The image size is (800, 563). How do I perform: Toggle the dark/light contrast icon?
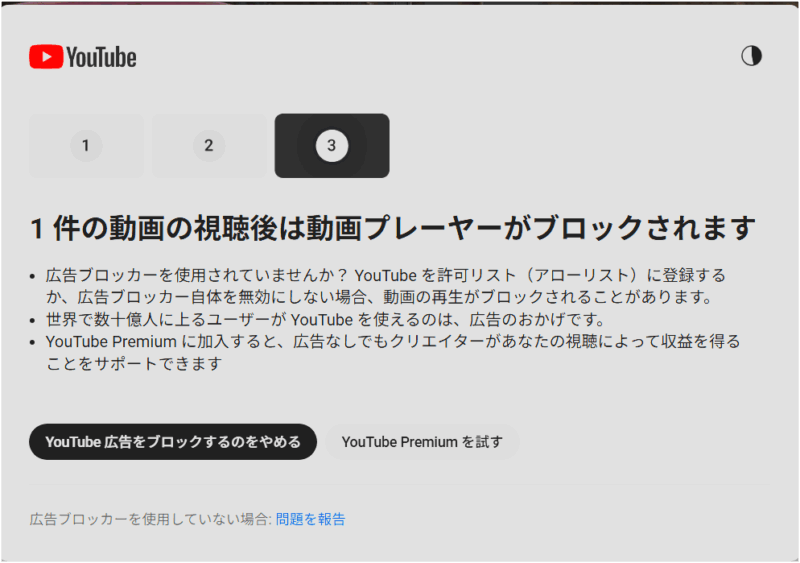pyautogui.click(x=751, y=56)
